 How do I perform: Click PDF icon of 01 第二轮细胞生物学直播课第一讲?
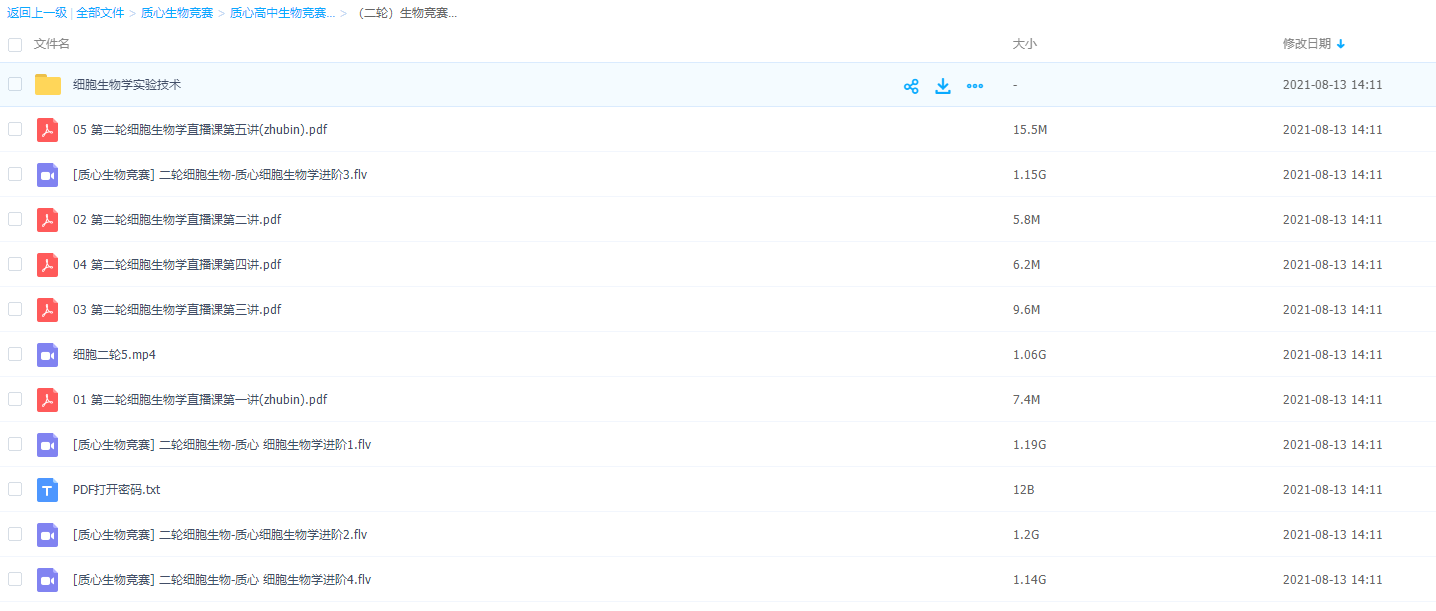click(x=47, y=400)
